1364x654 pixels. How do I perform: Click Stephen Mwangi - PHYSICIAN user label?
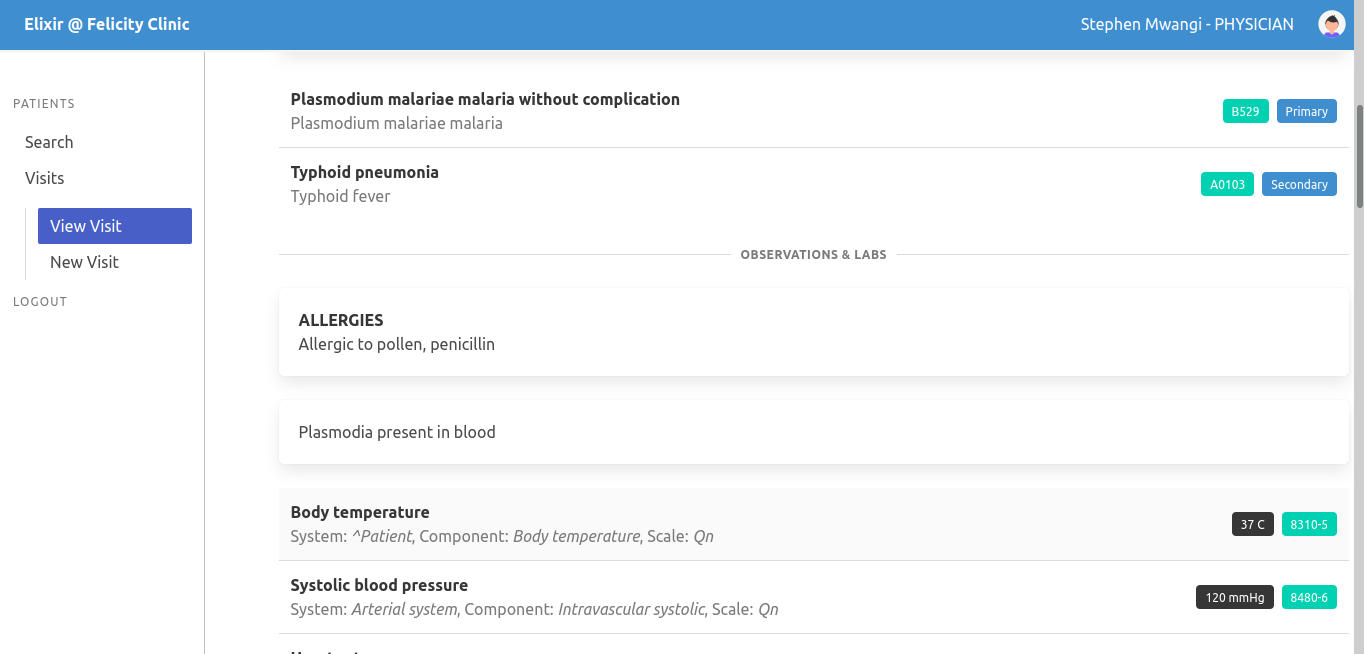[1187, 24]
